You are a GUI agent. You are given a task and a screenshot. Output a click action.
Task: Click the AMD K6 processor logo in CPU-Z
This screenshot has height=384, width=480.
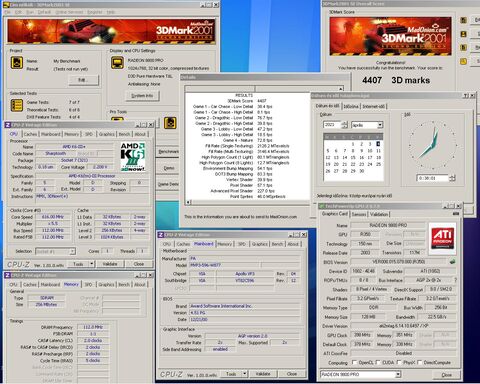[133, 157]
